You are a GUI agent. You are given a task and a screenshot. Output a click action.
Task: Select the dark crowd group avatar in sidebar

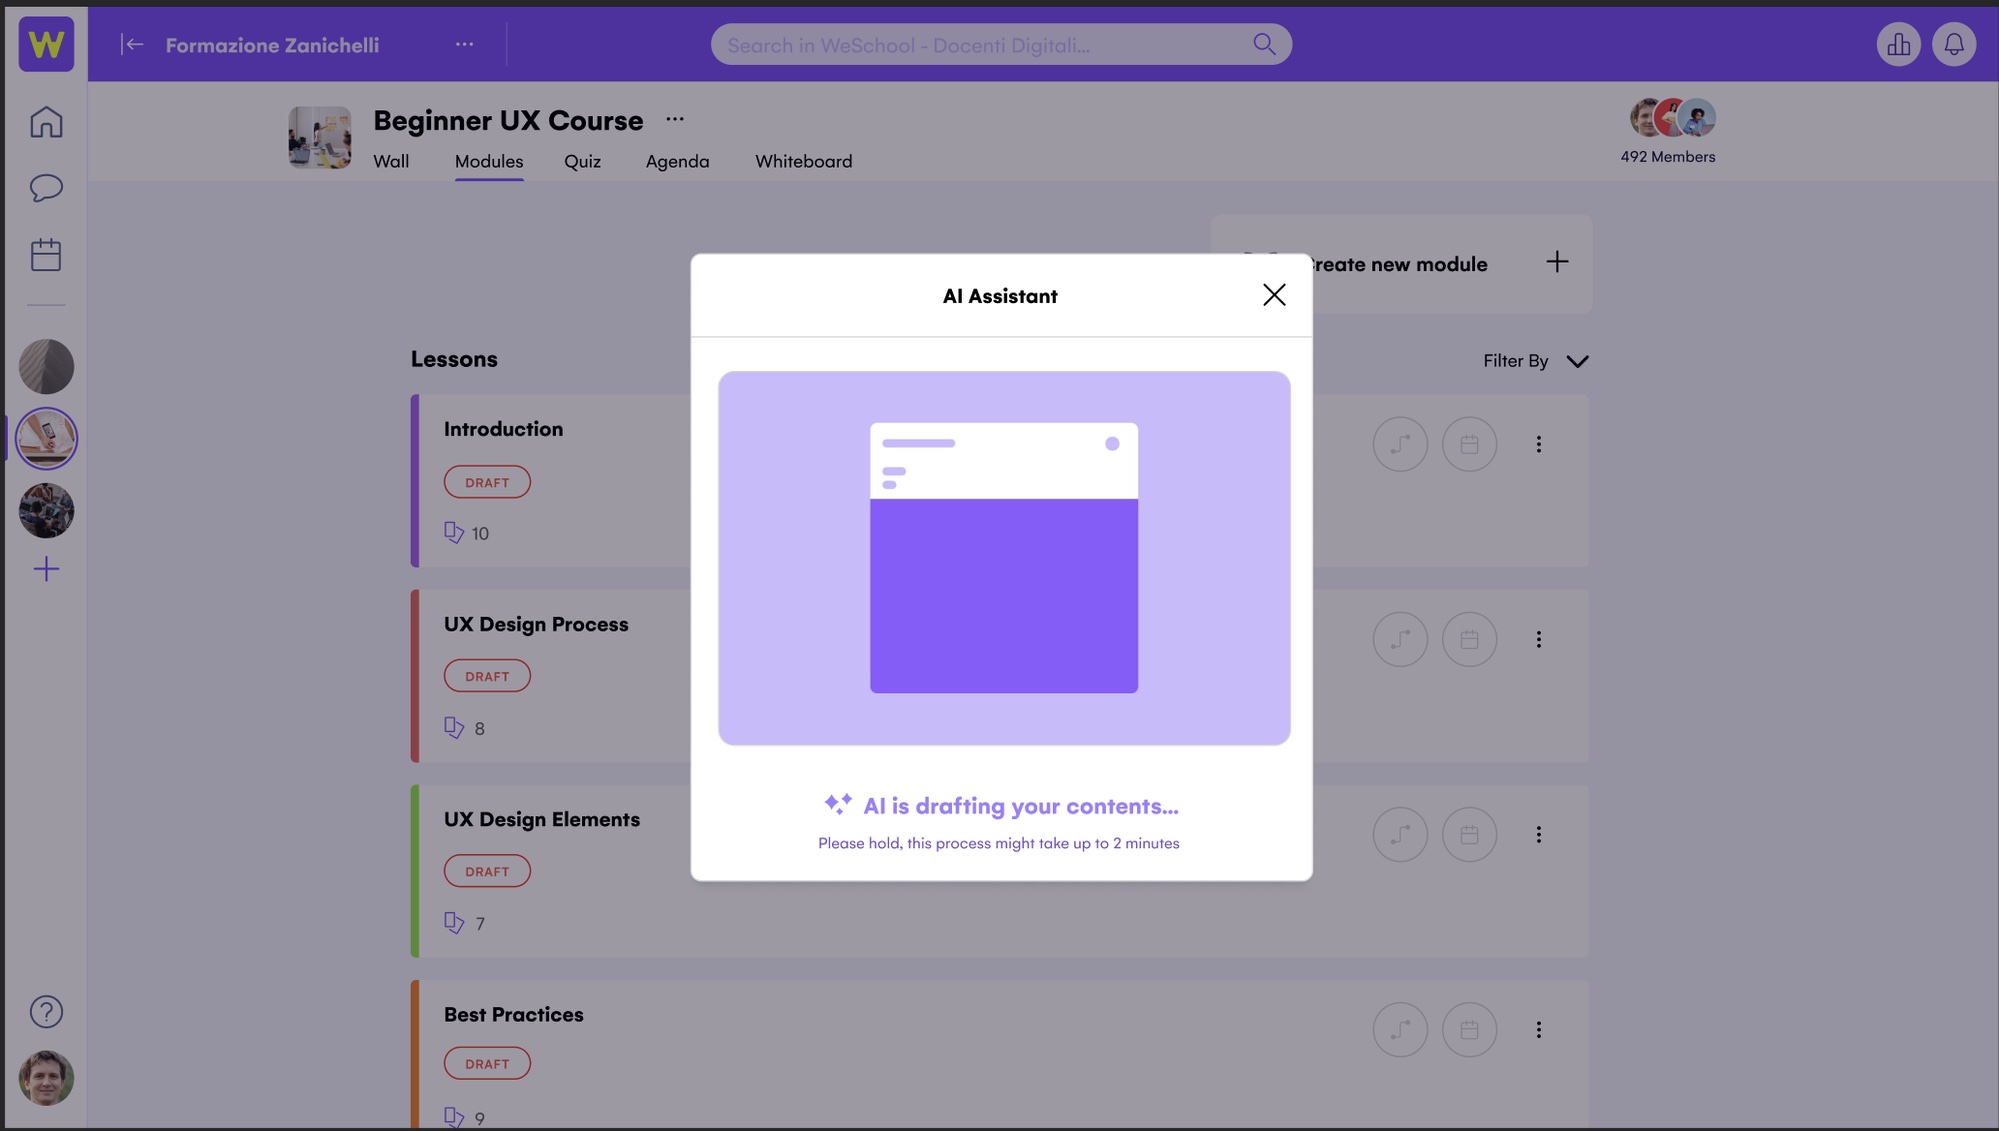click(46, 510)
